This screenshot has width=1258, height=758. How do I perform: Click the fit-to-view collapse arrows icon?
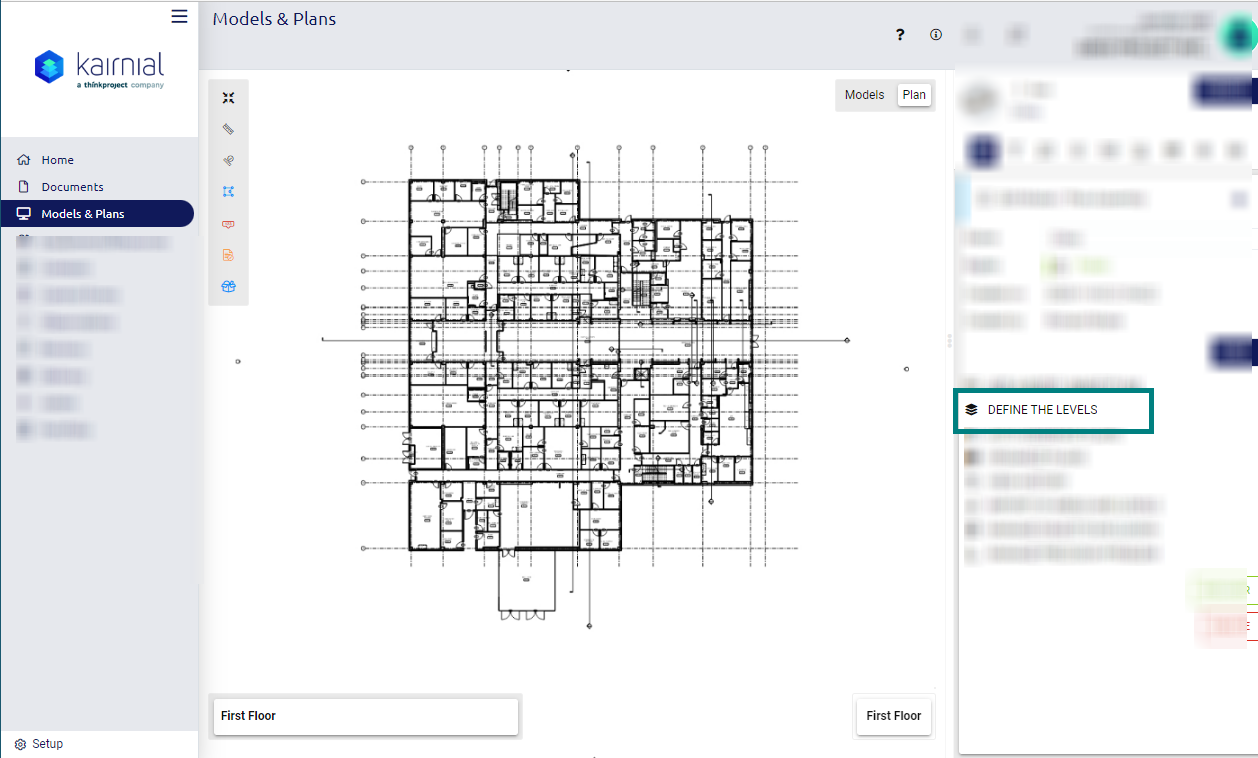[x=229, y=97]
